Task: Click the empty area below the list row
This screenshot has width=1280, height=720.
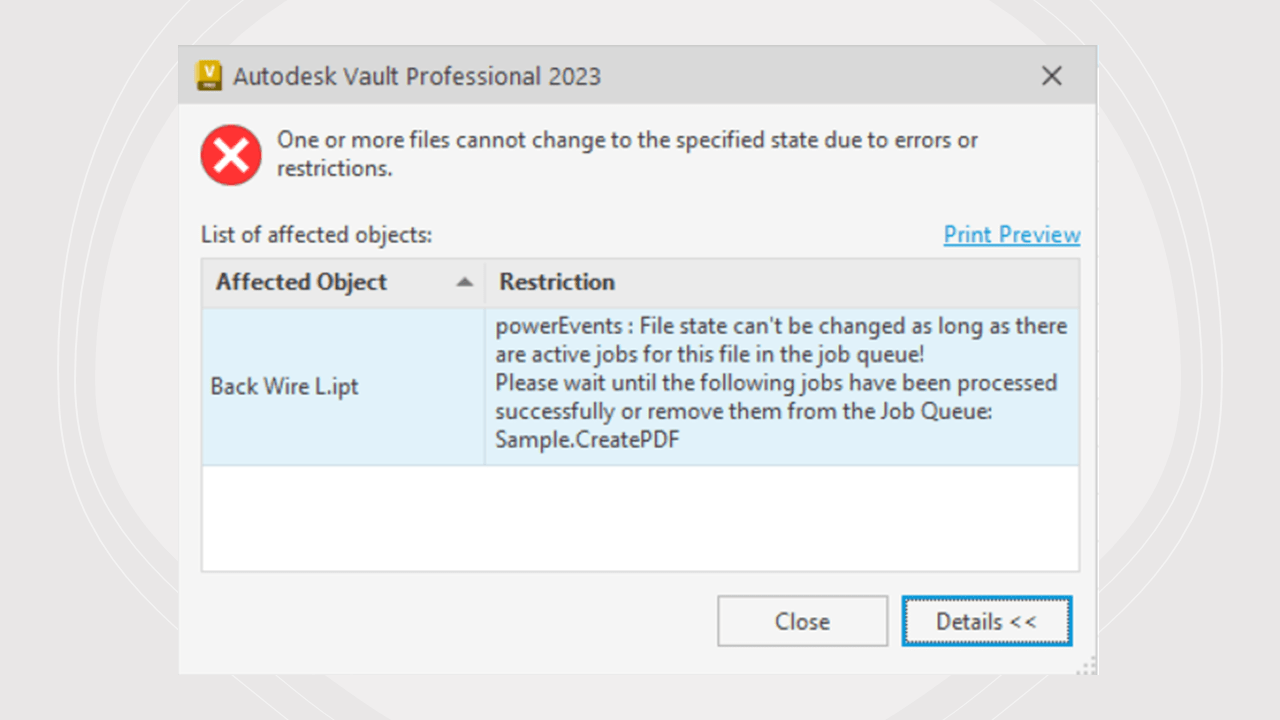Action: 640,518
